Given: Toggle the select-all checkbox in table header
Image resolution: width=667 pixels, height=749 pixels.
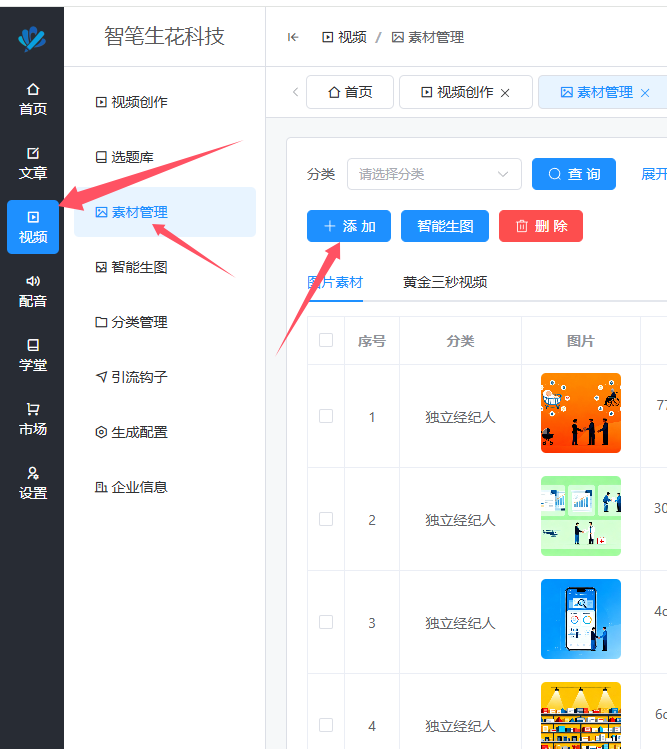Looking at the screenshot, I should [326, 340].
